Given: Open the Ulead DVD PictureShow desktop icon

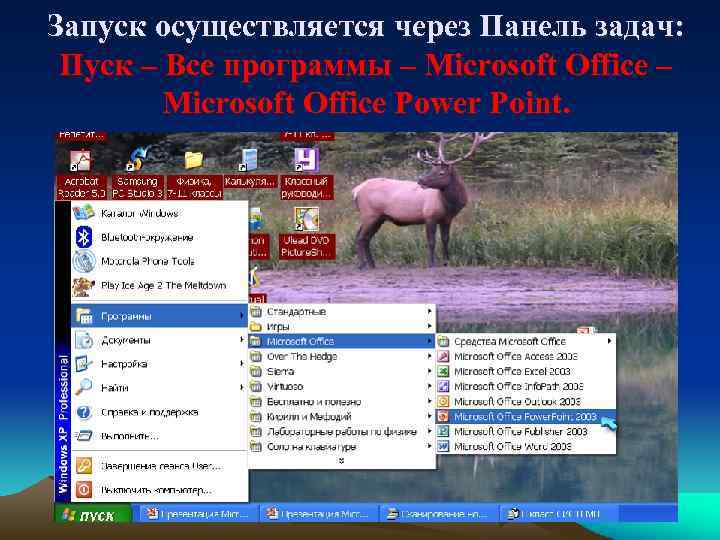Looking at the screenshot, I should tap(306, 219).
